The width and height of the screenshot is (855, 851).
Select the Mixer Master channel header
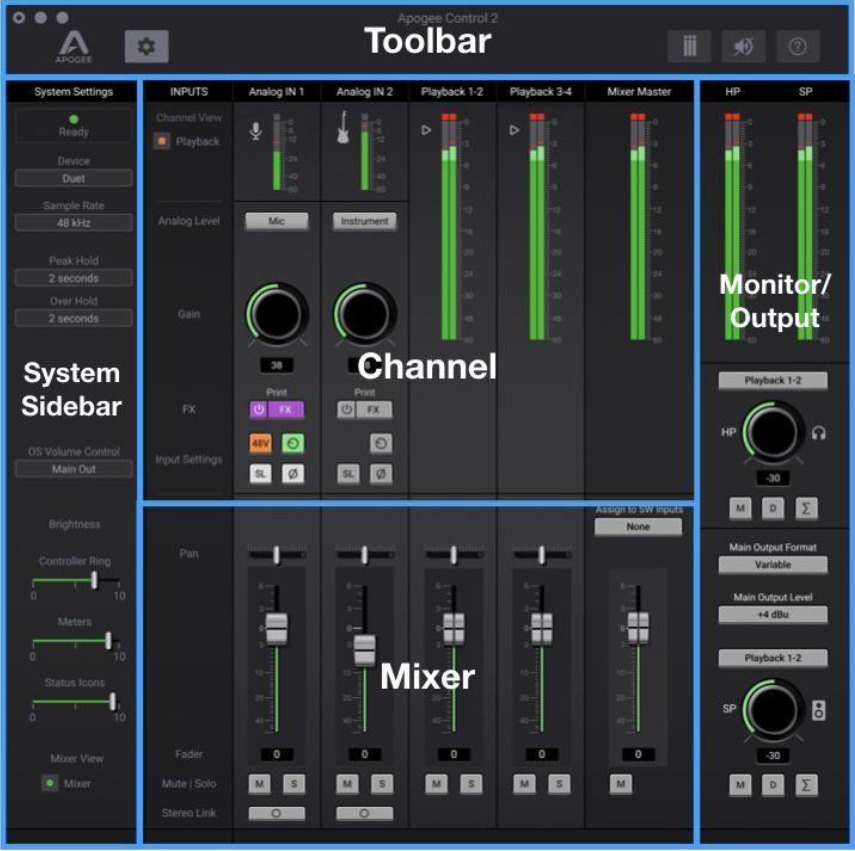point(639,92)
